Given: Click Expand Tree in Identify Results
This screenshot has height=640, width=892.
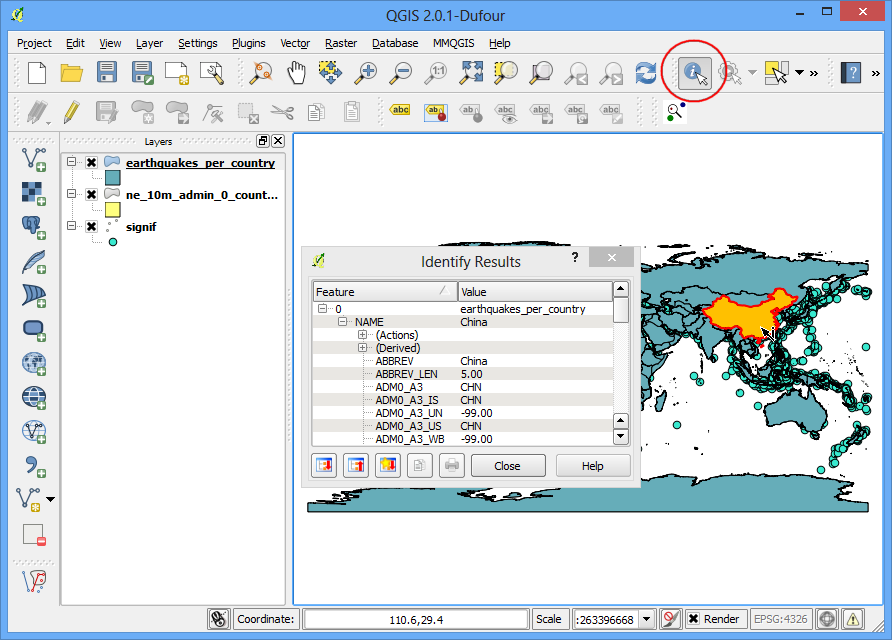Looking at the screenshot, I should (x=324, y=465).
